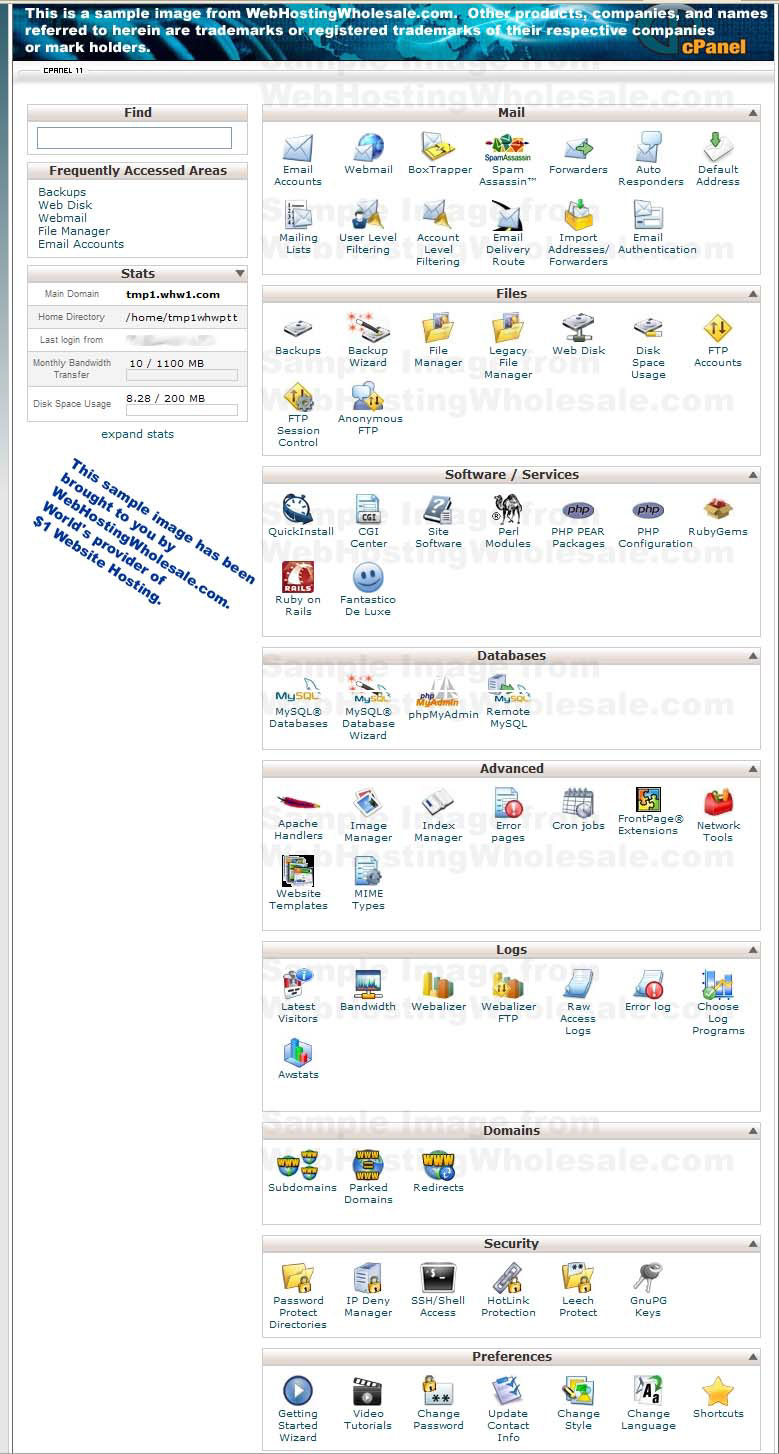Open GnuPG Keys

648,1291
